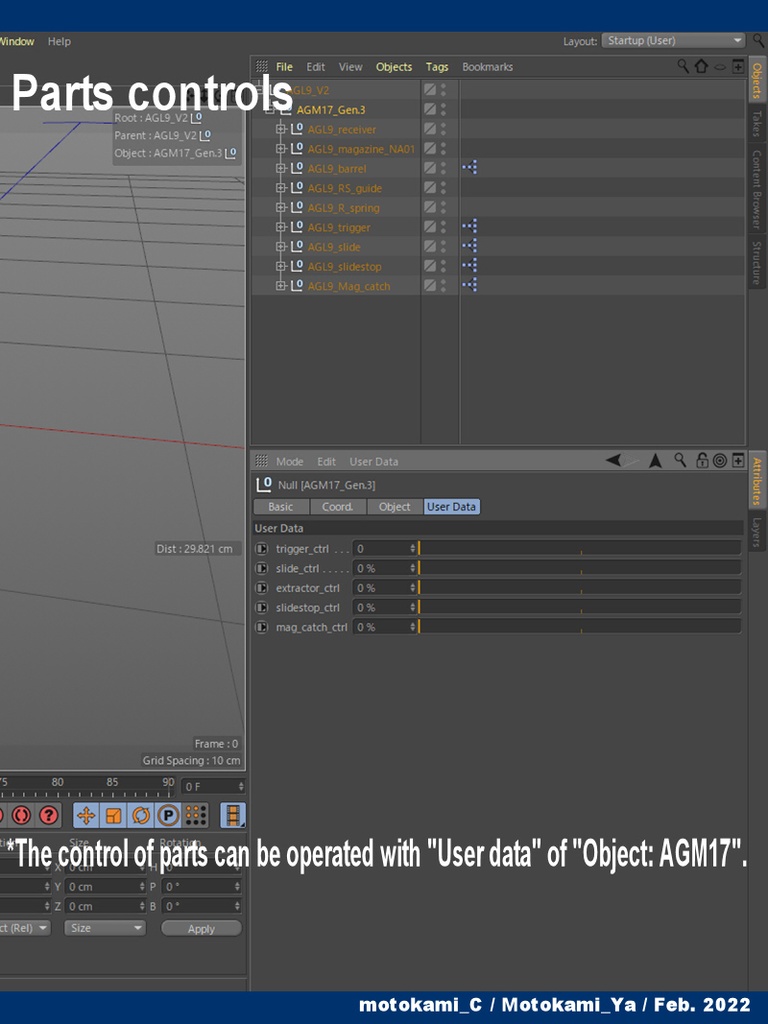Click the slidestop_ctrl slider track
This screenshot has height=1024, width=768.
580,607
